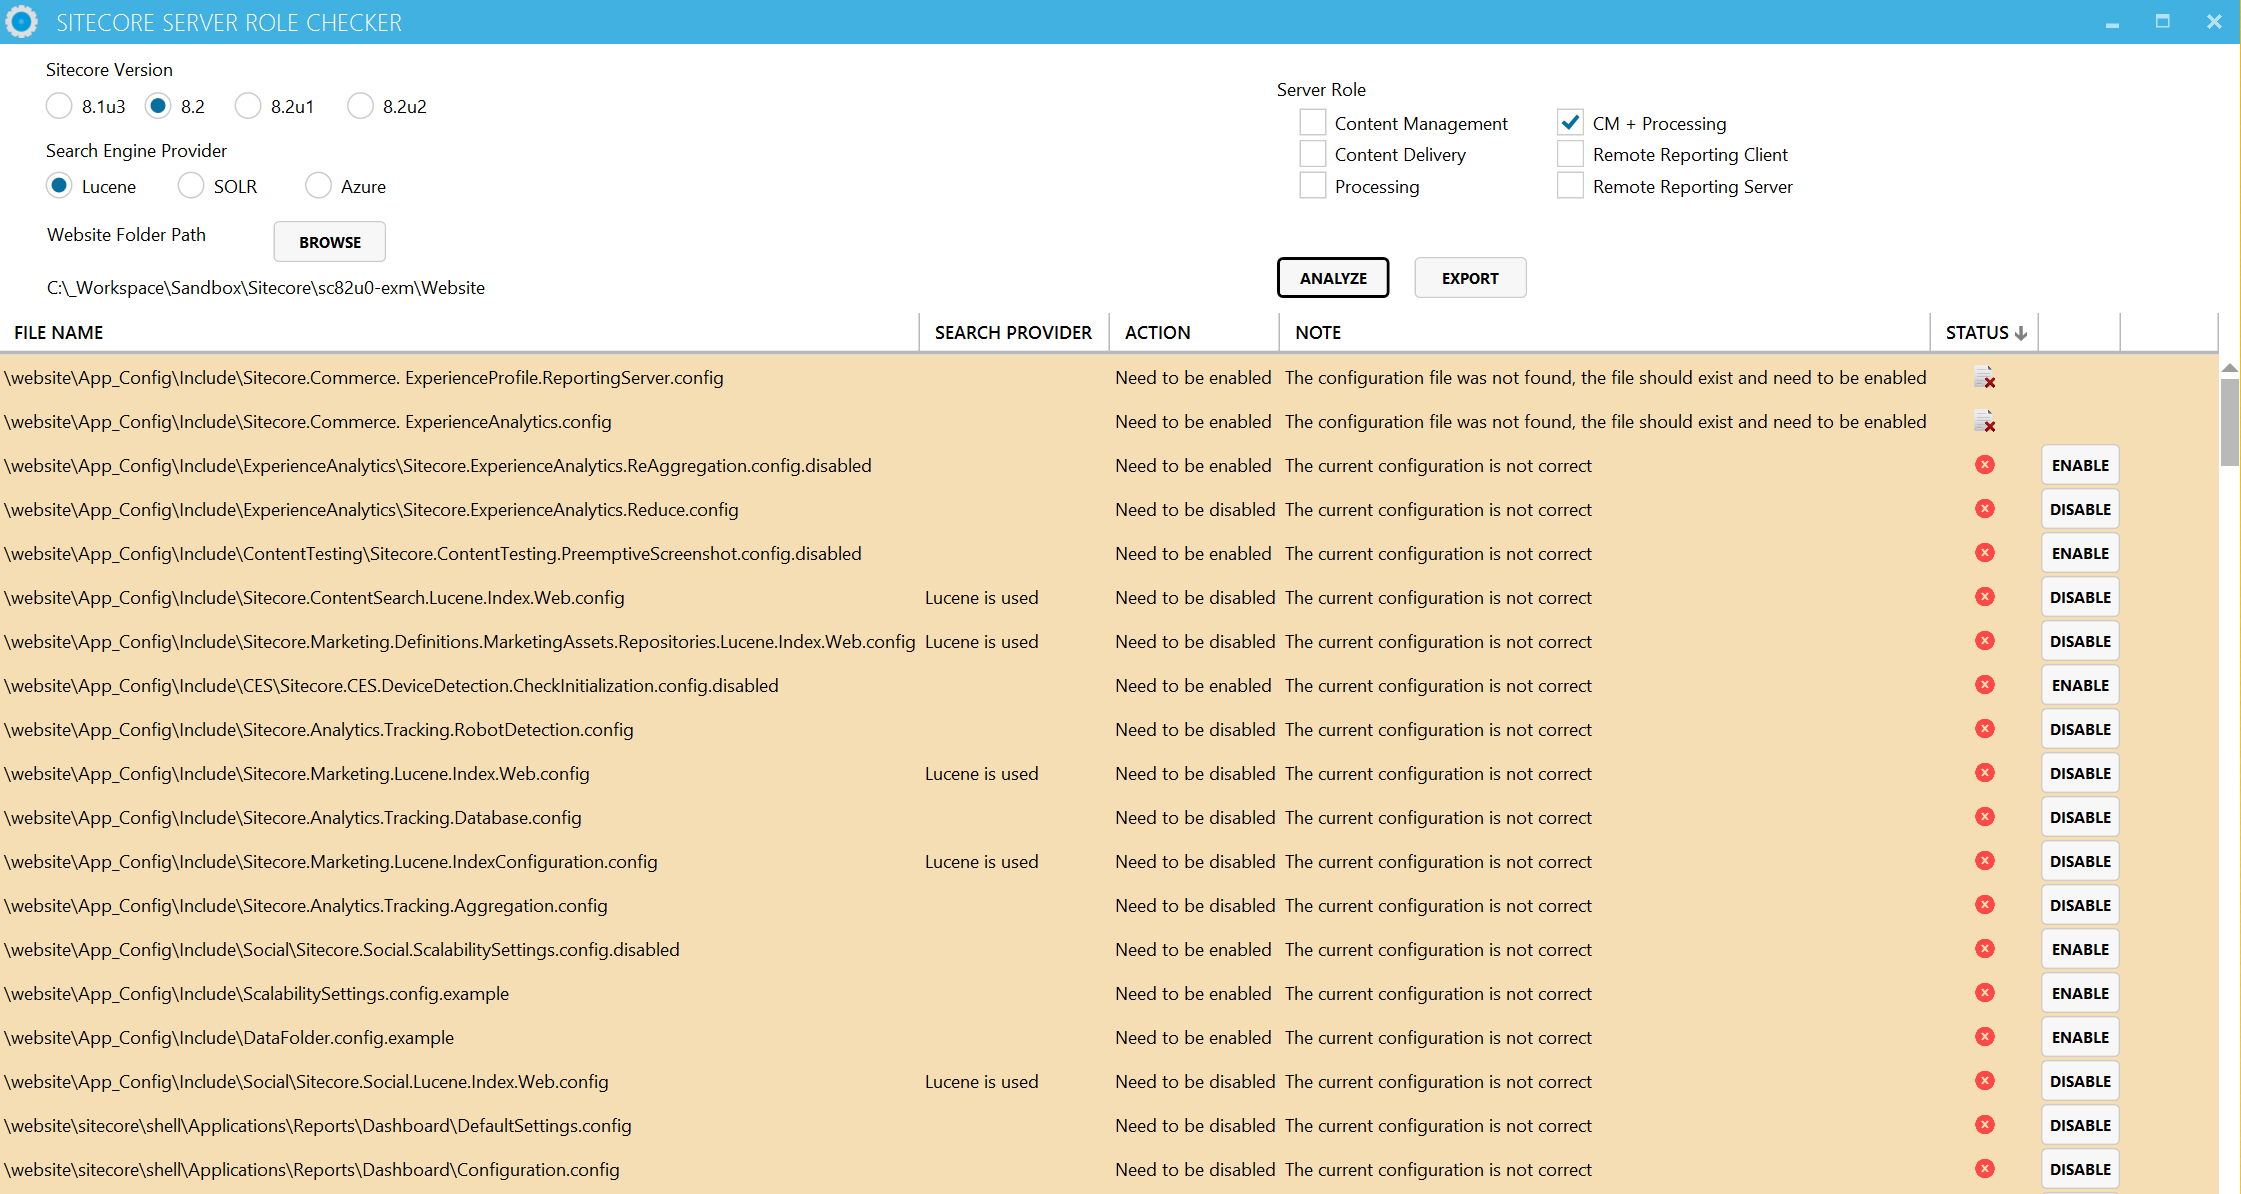2241x1194 pixels.
Task: Select Sitecore version 8.2
Action: (x=158, y=106)
